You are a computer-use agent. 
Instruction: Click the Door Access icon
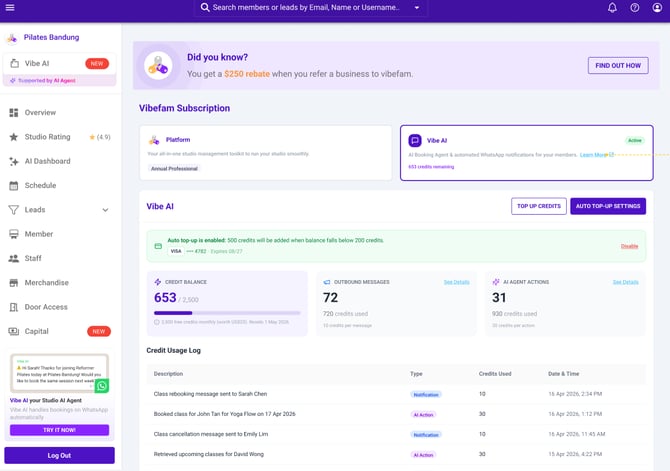pyautogui.click(x=14, y=307)
